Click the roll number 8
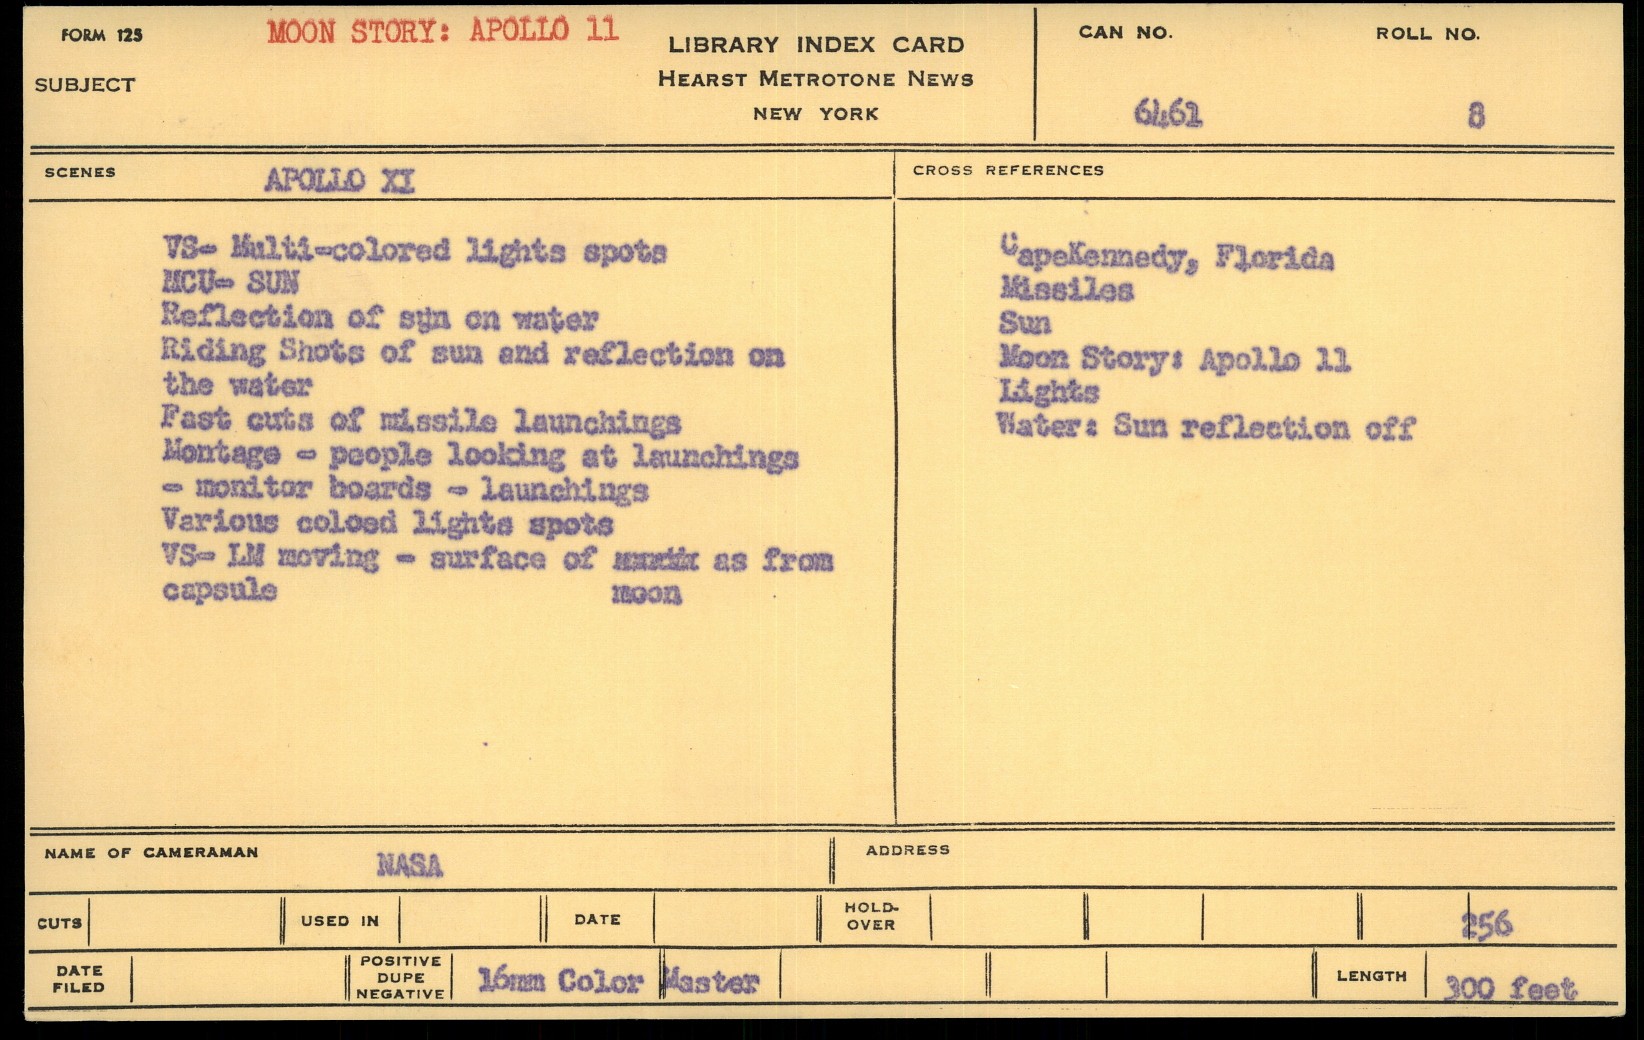Screen dimensions: 1644x1040 click(1476, 116)
